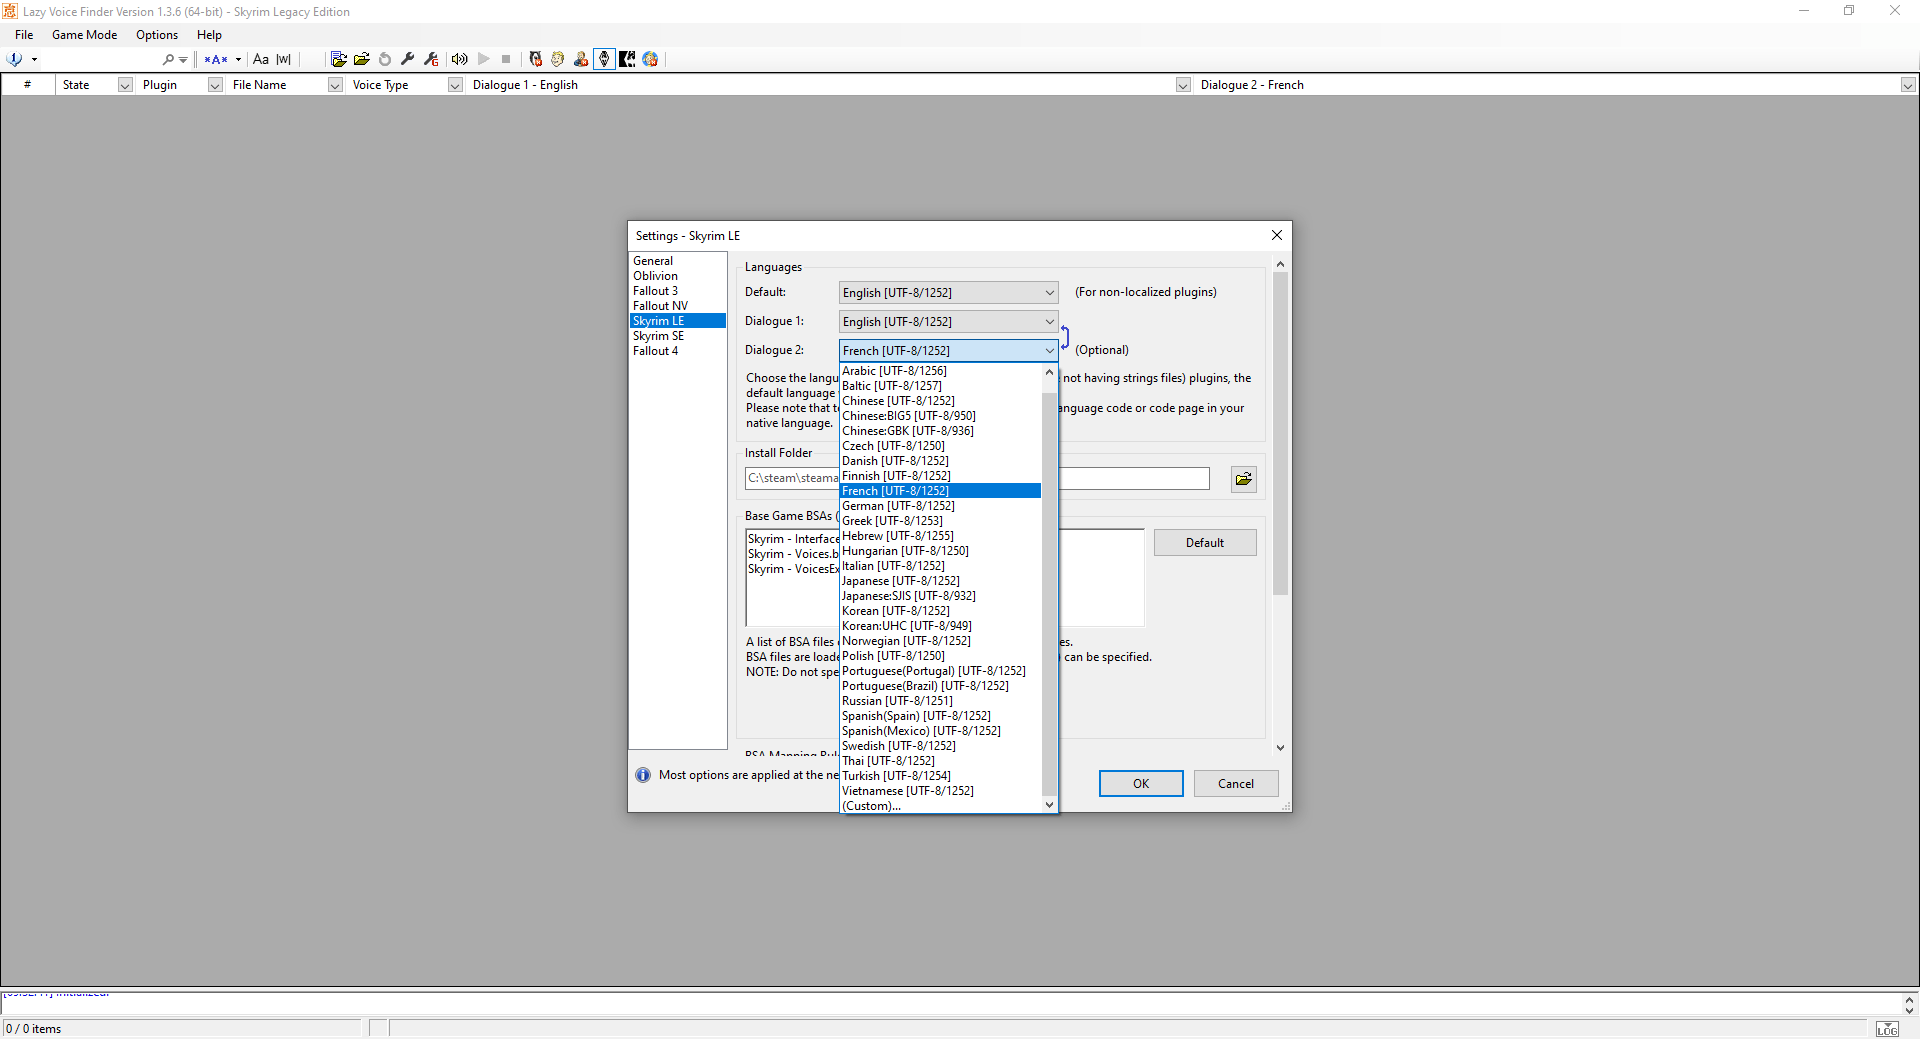Click the Default BSA list button
The image size is (1920, 1039).
[1205, 543]
